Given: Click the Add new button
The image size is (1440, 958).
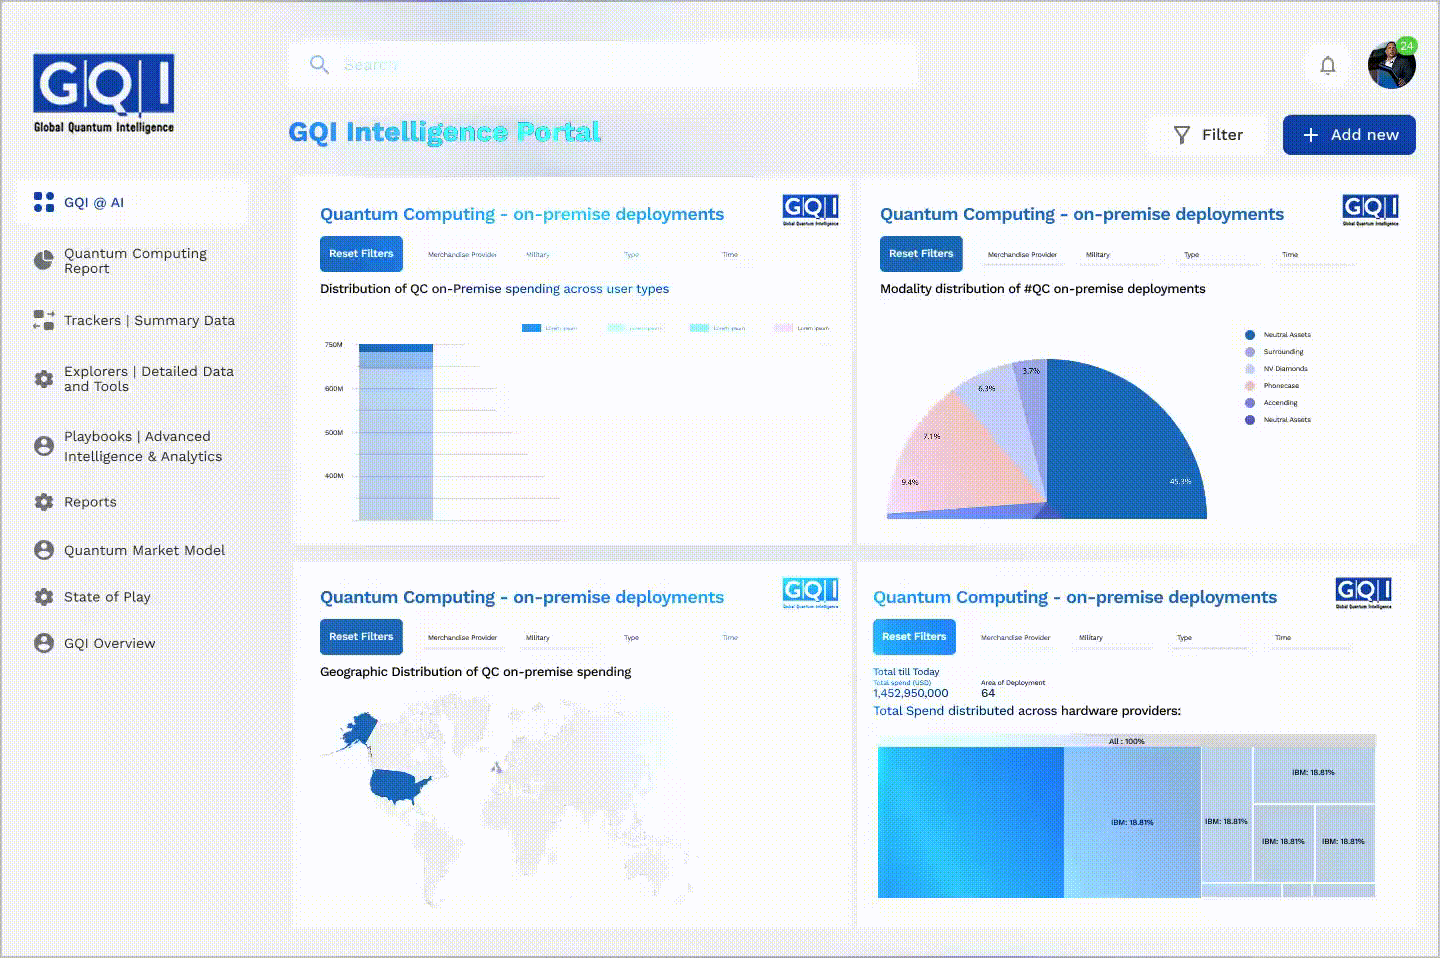Looking at the screenshot, I should (x=1349, y=135).
